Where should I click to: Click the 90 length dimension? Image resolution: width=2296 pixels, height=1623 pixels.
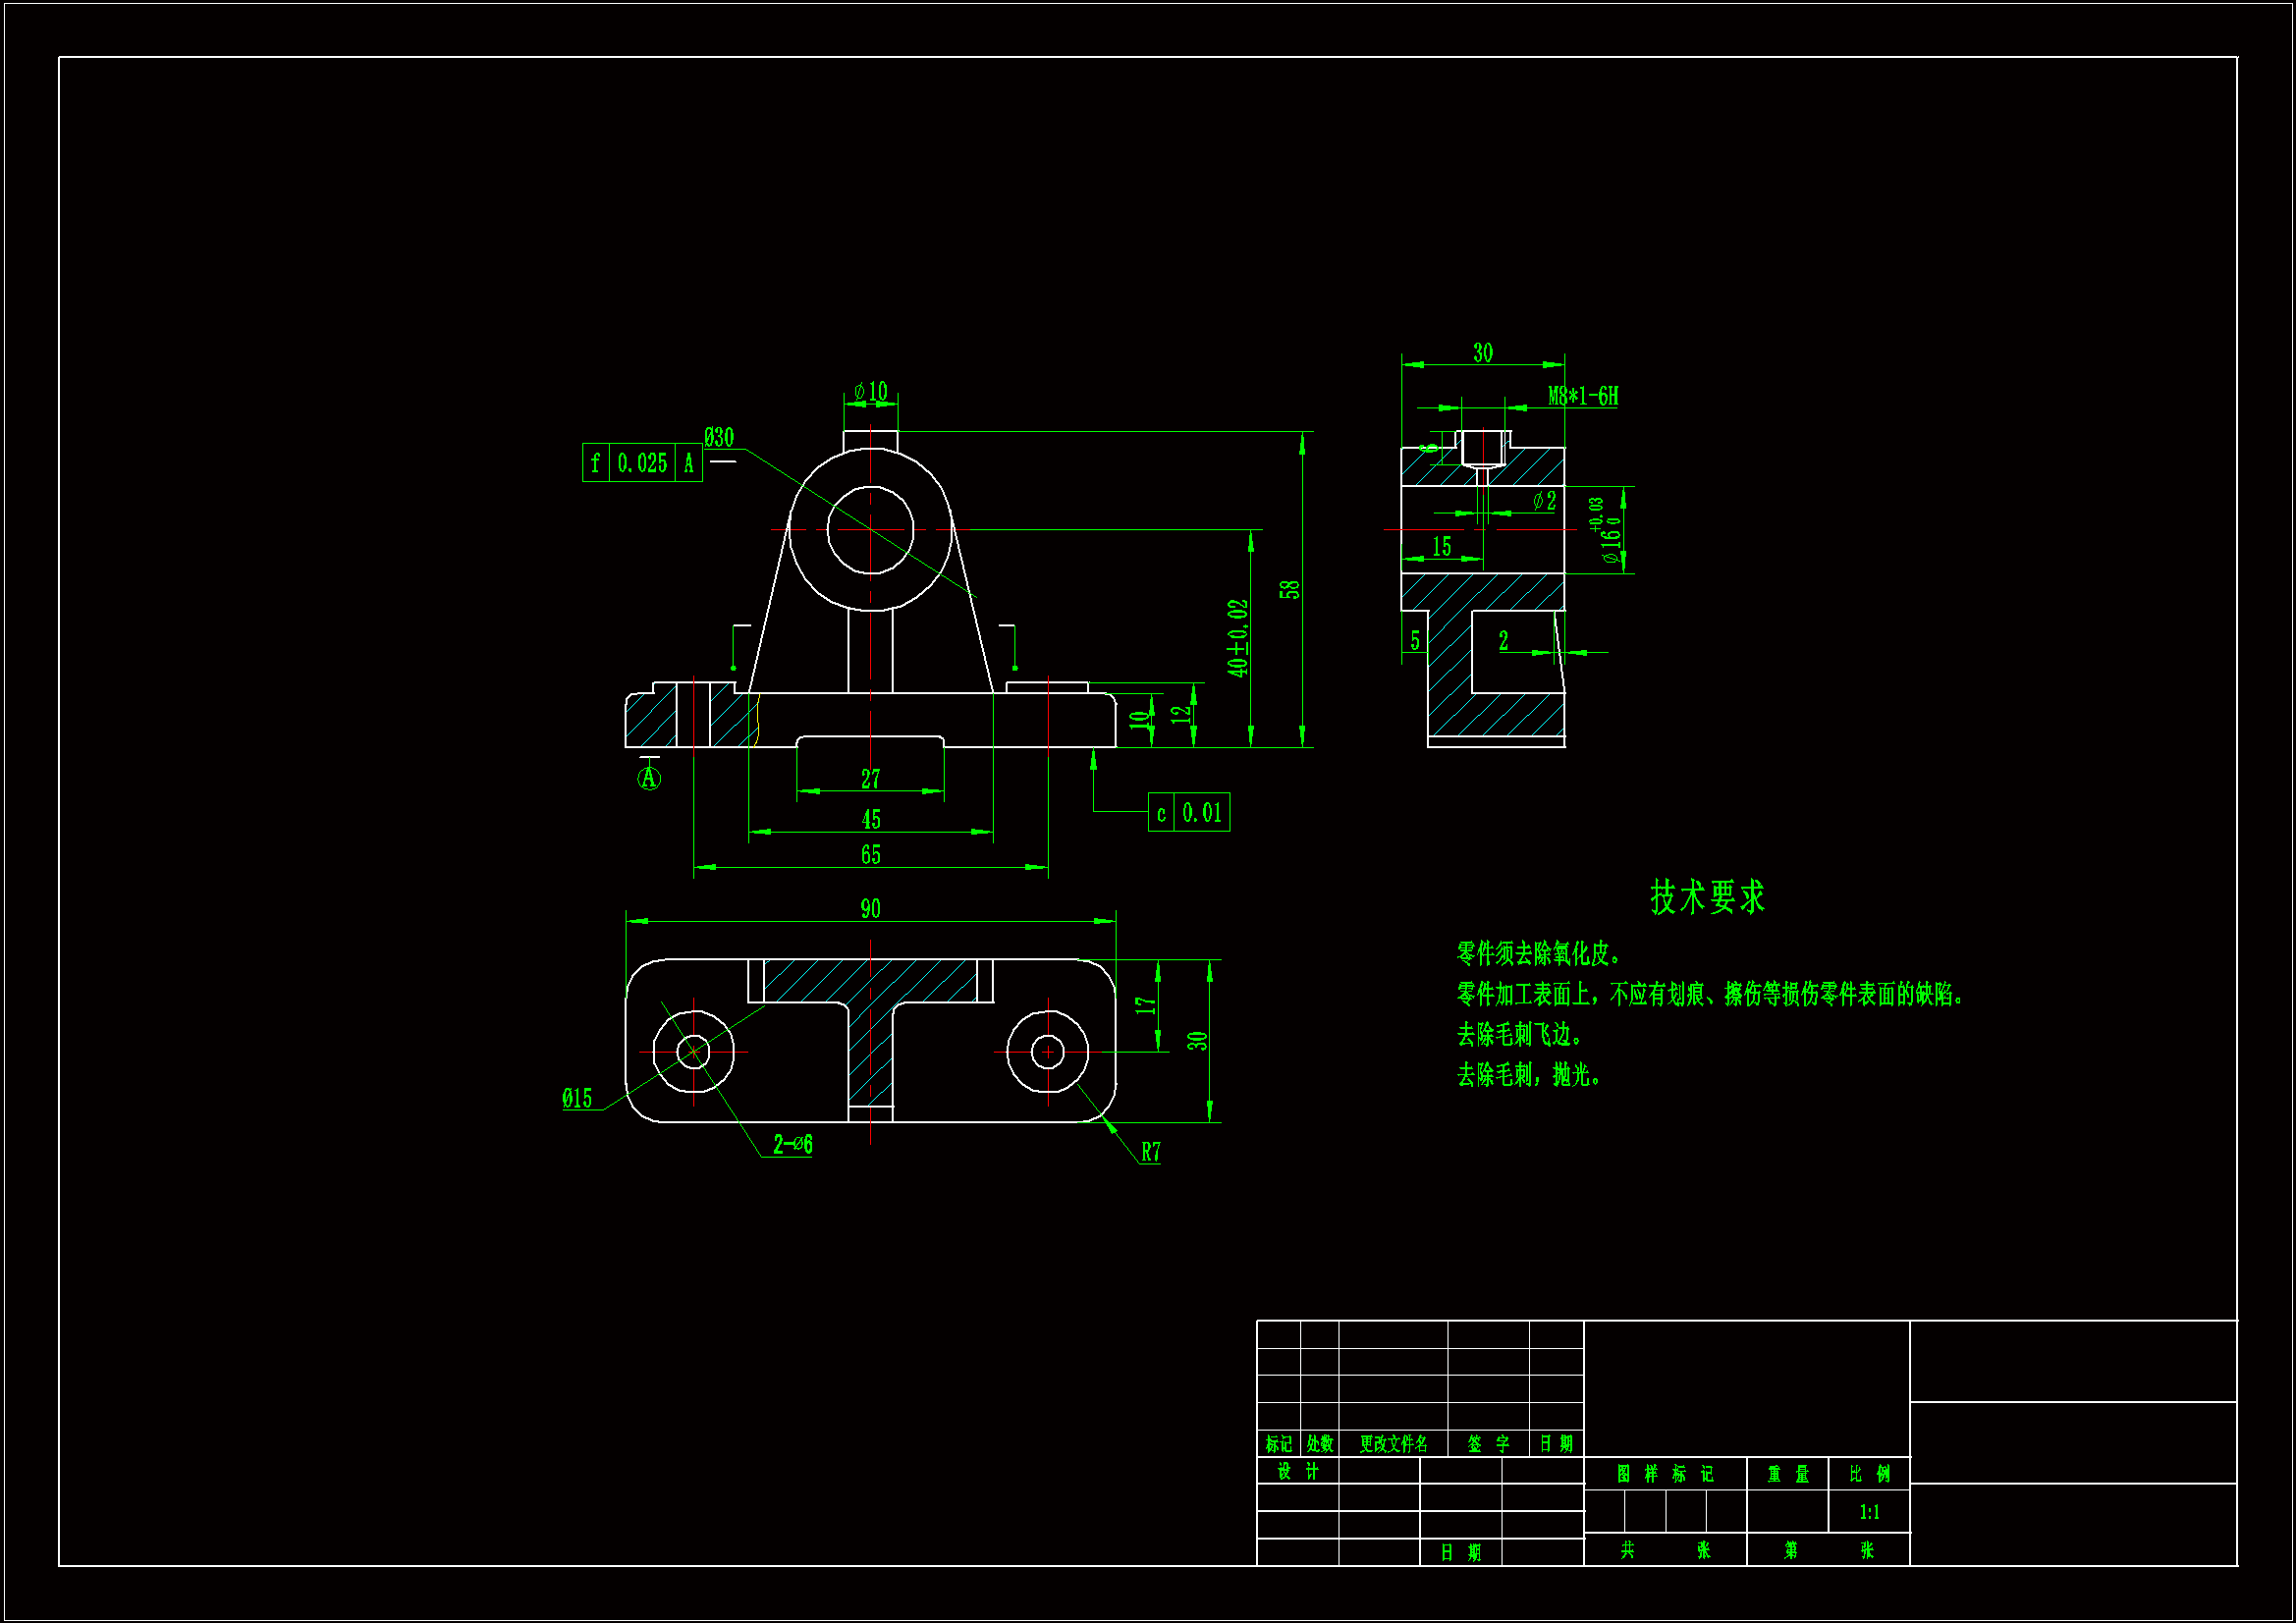(870, 908)
